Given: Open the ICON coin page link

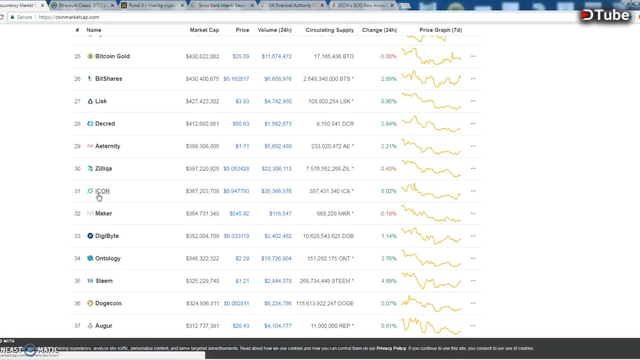Looking at the screenshot, I should tap(102, 191).
